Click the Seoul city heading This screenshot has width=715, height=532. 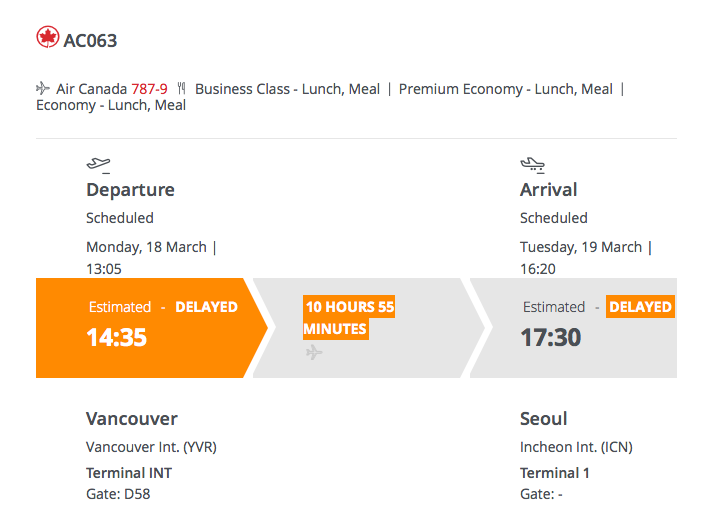pyautogui.click(x=544, y=418)
